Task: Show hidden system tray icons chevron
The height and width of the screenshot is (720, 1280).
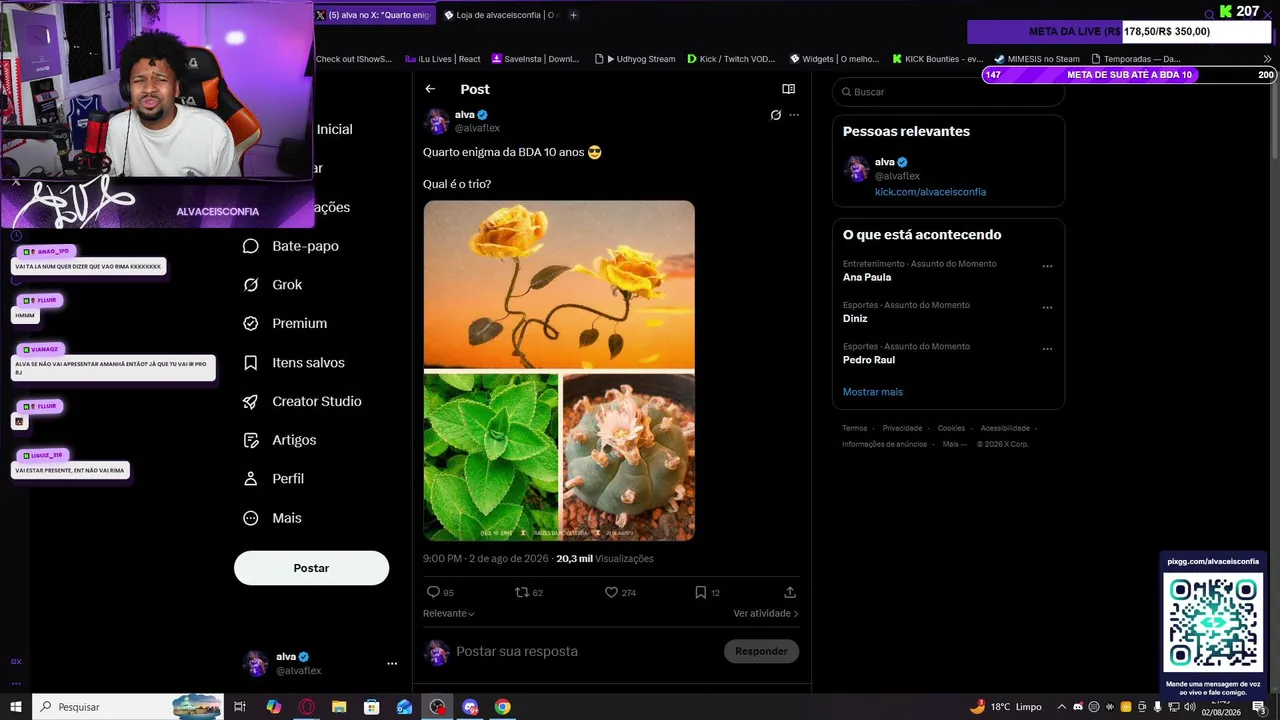Action: 1062,707
